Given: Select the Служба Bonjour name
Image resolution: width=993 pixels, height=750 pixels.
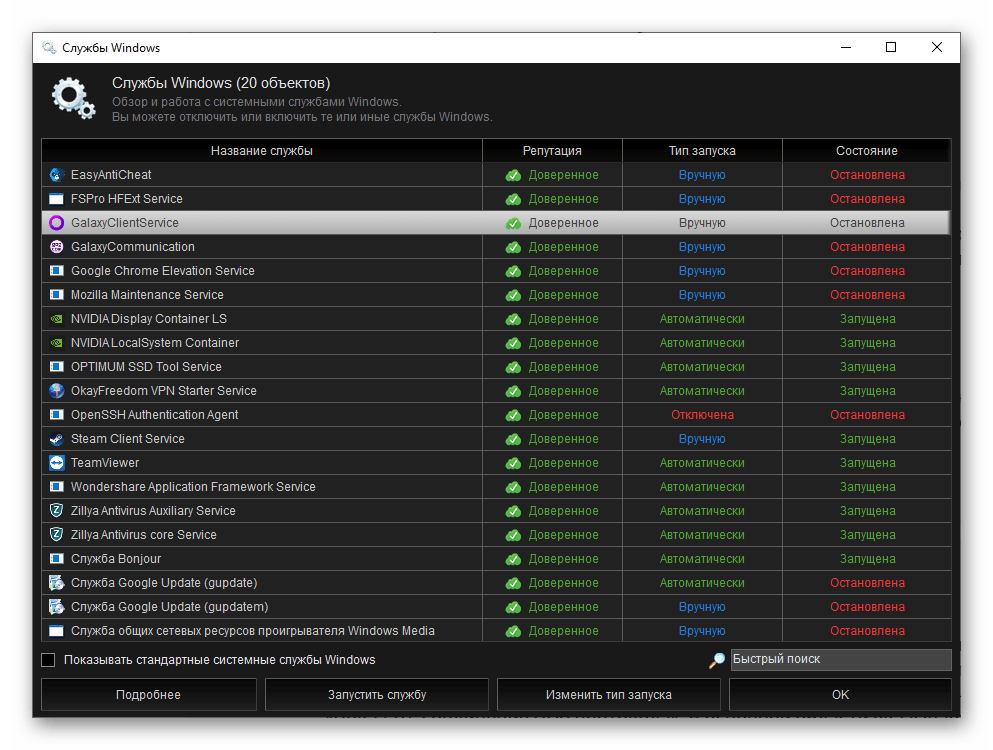Looking at the screenshot, I should (x=116, y=559).
